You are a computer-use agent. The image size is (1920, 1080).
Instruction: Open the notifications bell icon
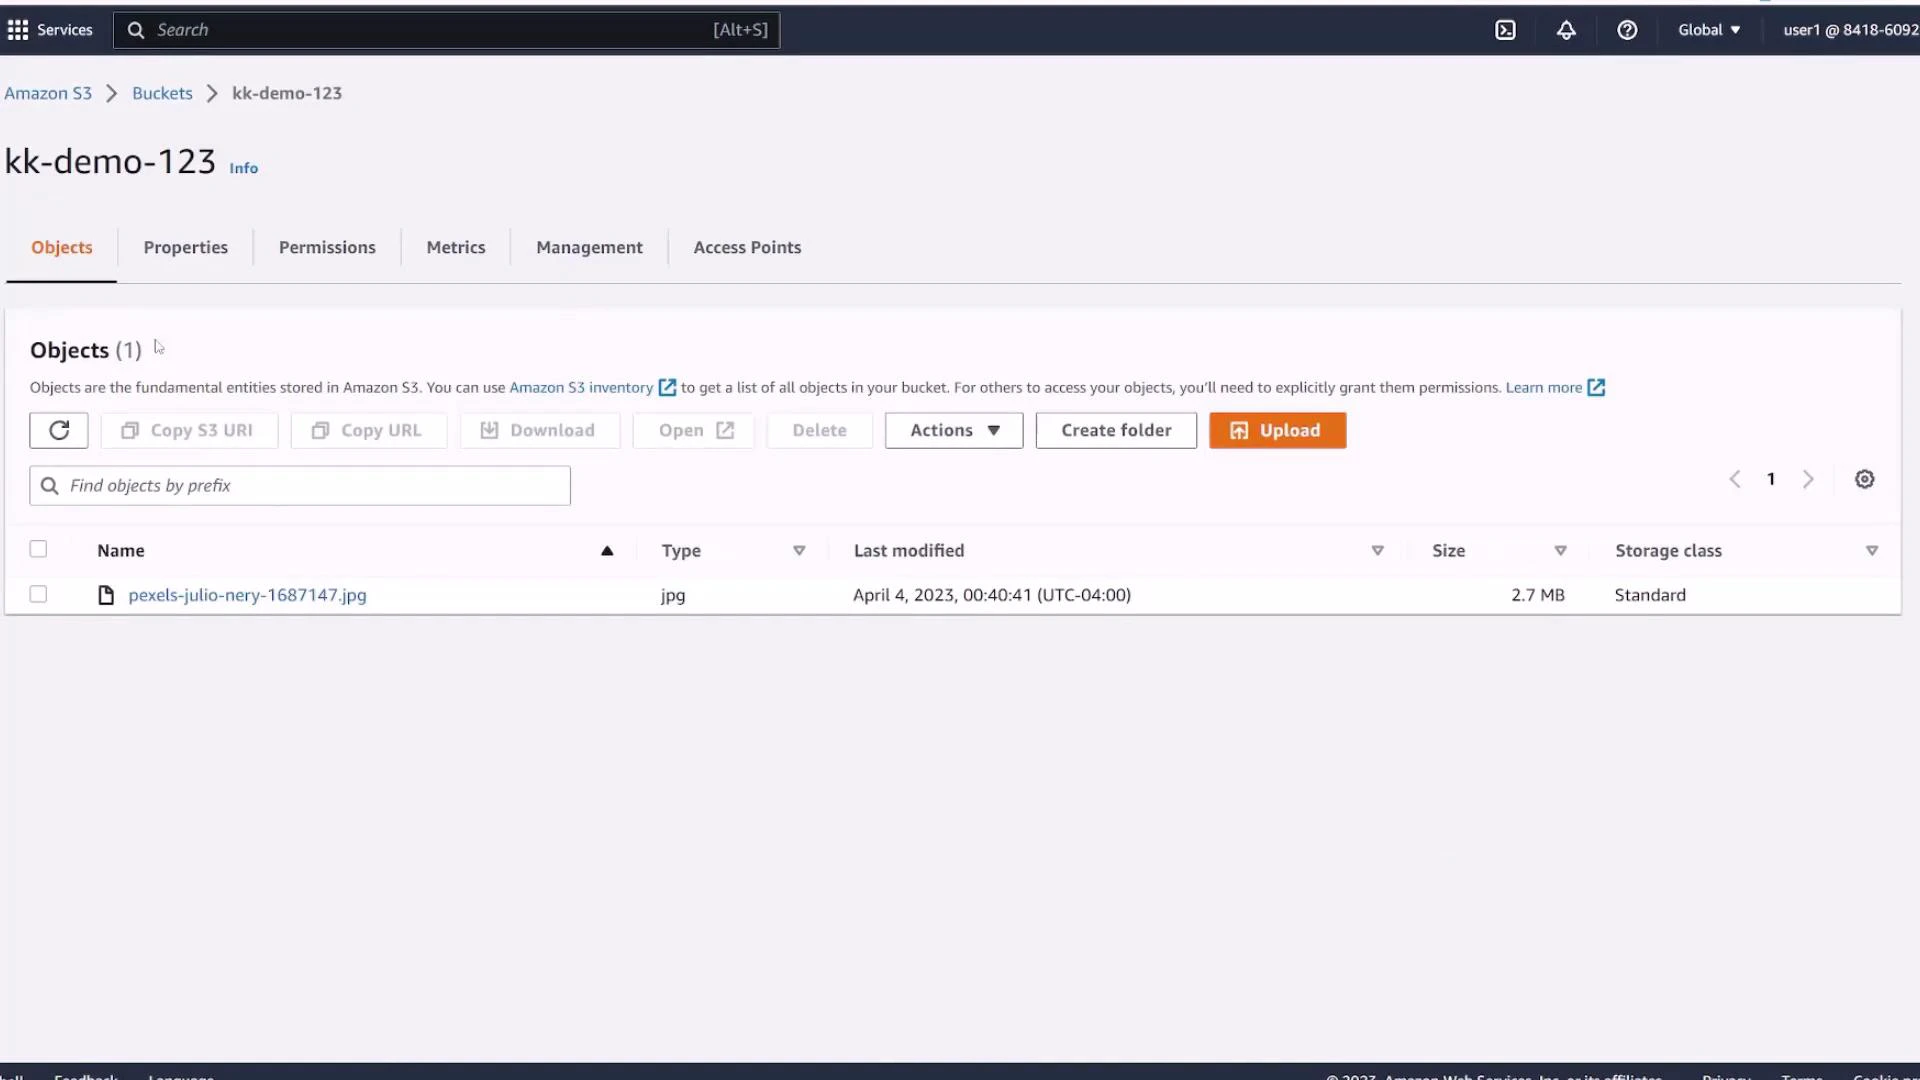click(x=1566, y=30)
